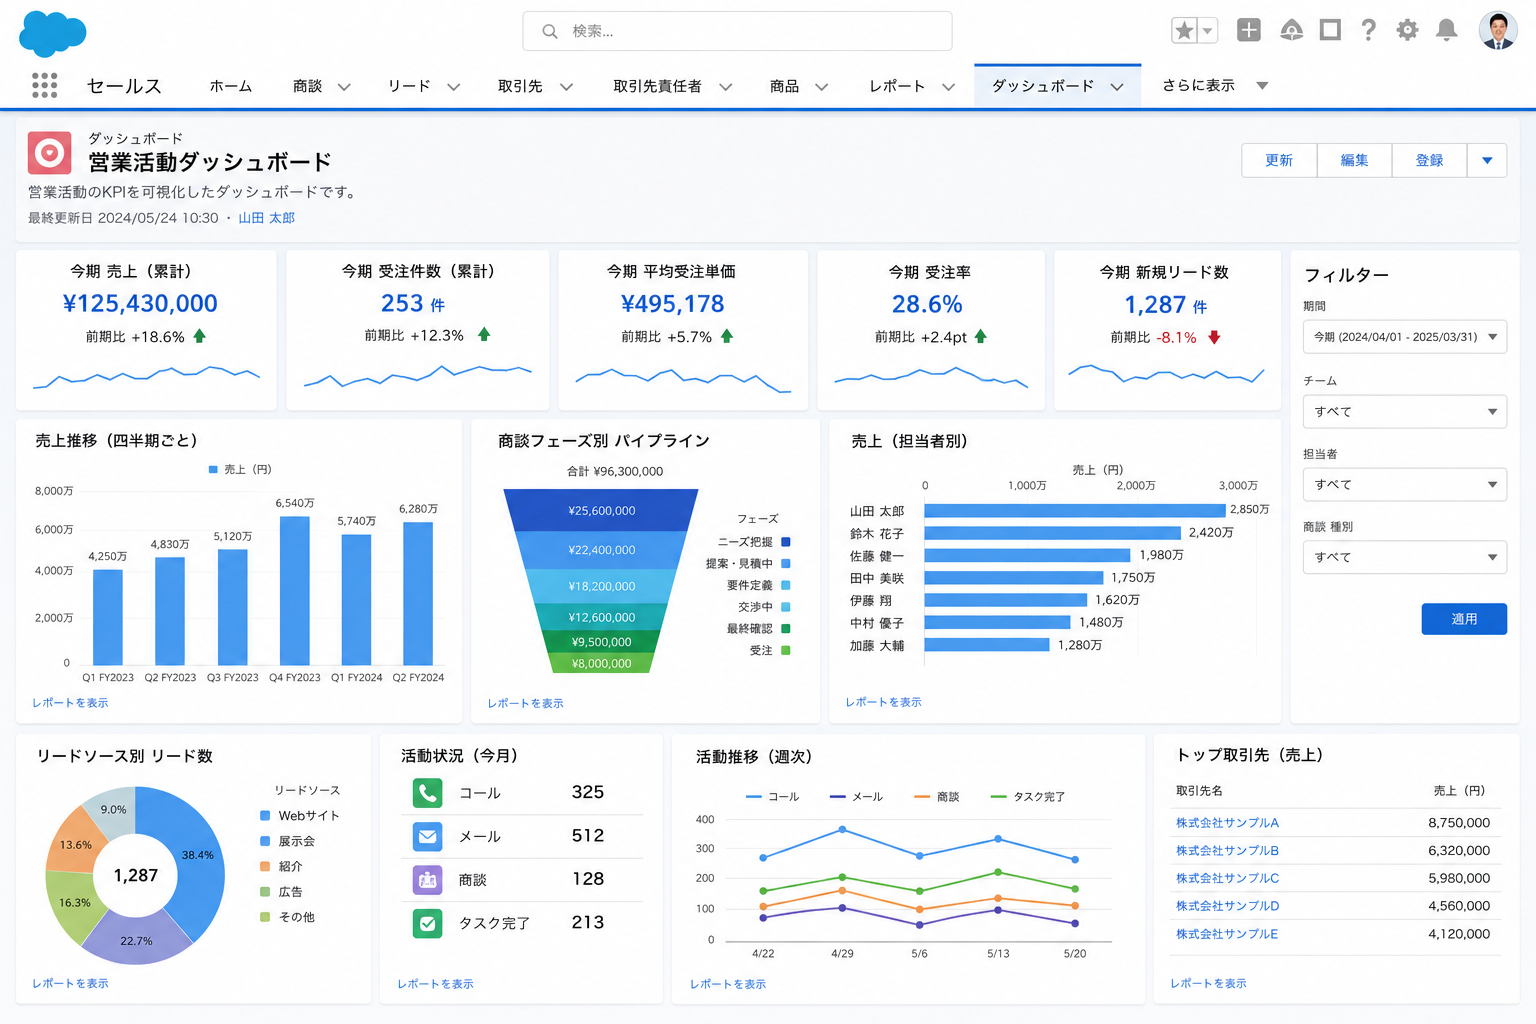Open the ホーム tab
1536x1024 pixels.
[x=230, y=86]
